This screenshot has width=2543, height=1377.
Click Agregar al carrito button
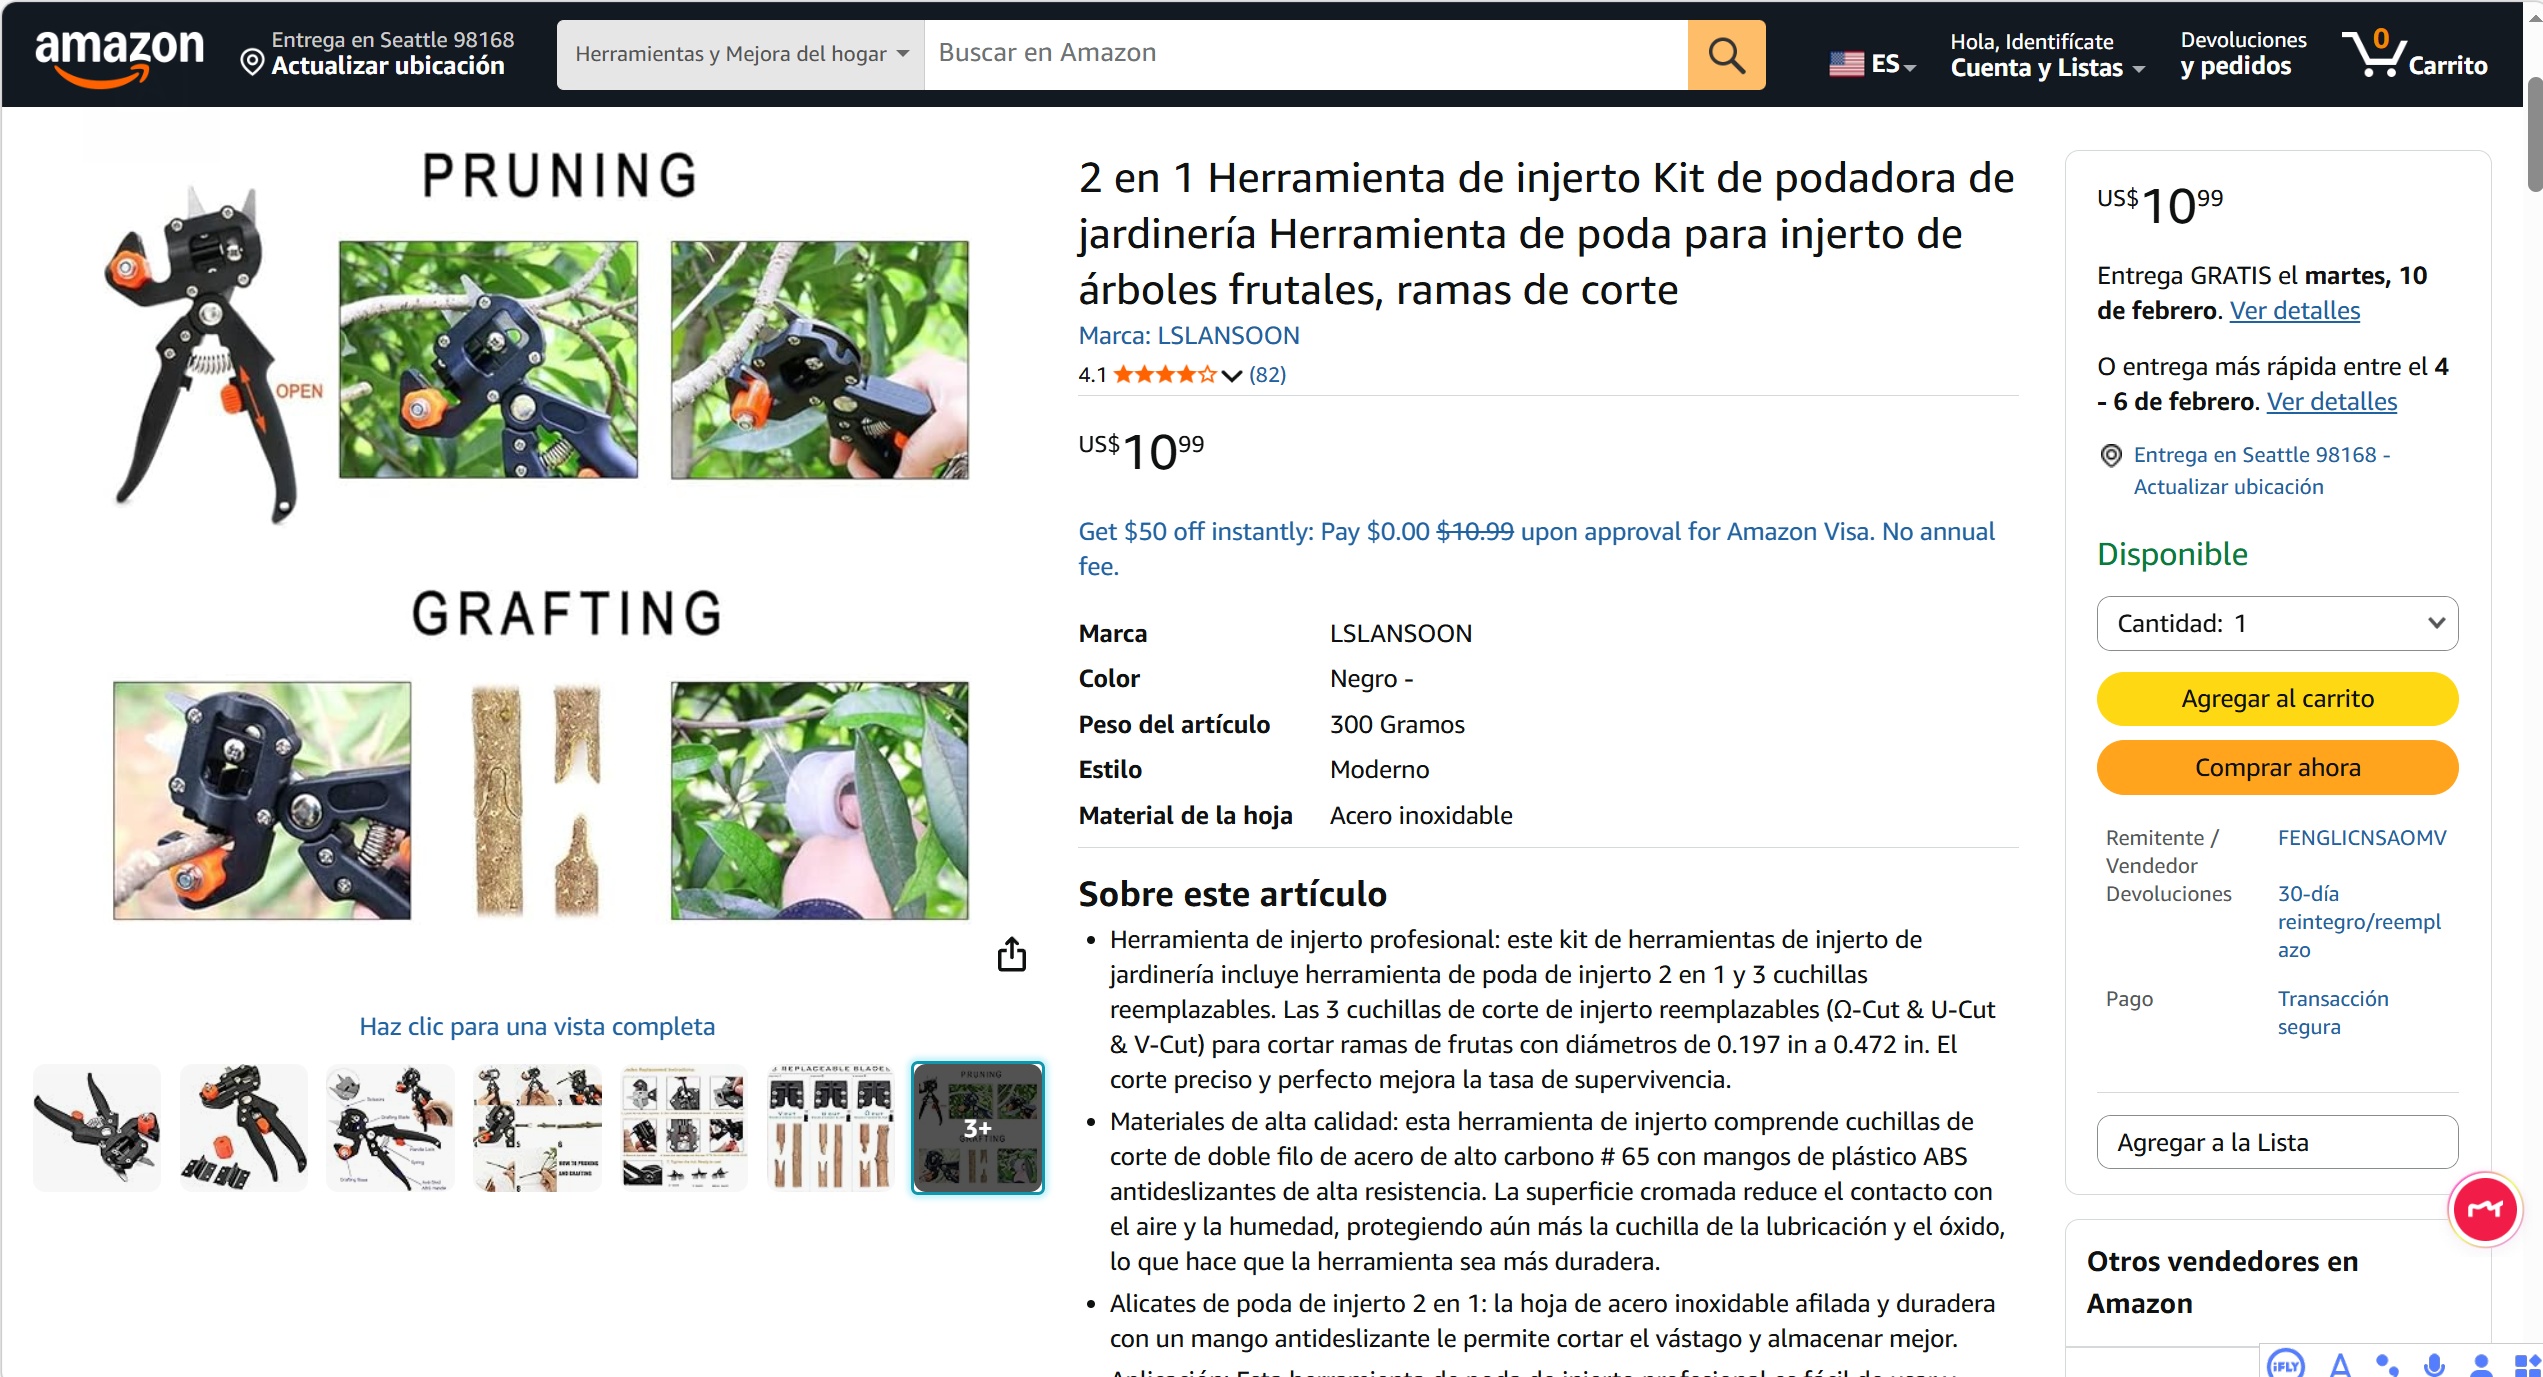tap(2277, 698)
